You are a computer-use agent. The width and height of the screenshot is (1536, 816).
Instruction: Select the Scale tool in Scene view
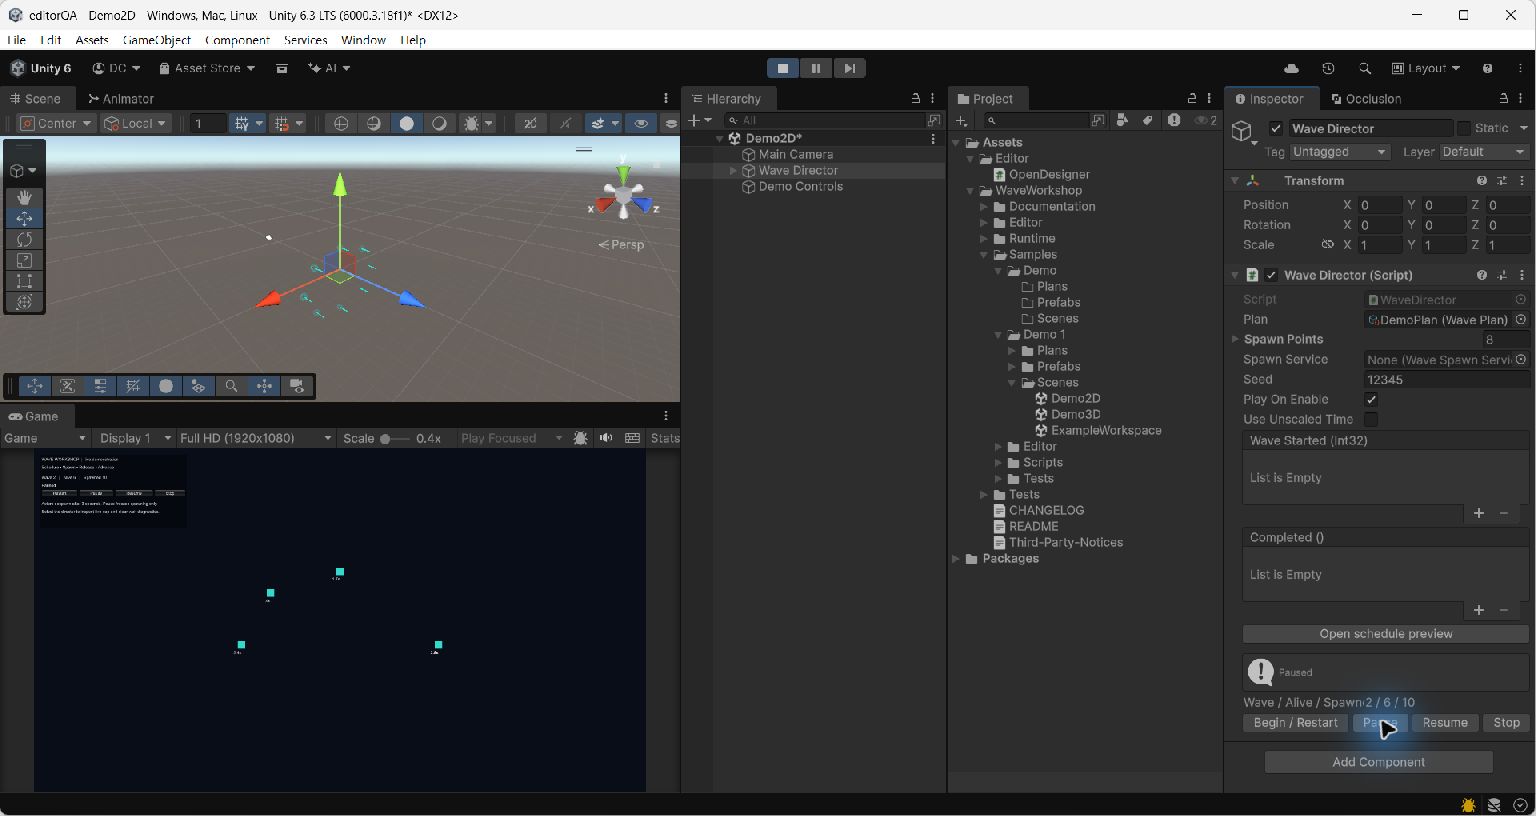click(25, 260)
